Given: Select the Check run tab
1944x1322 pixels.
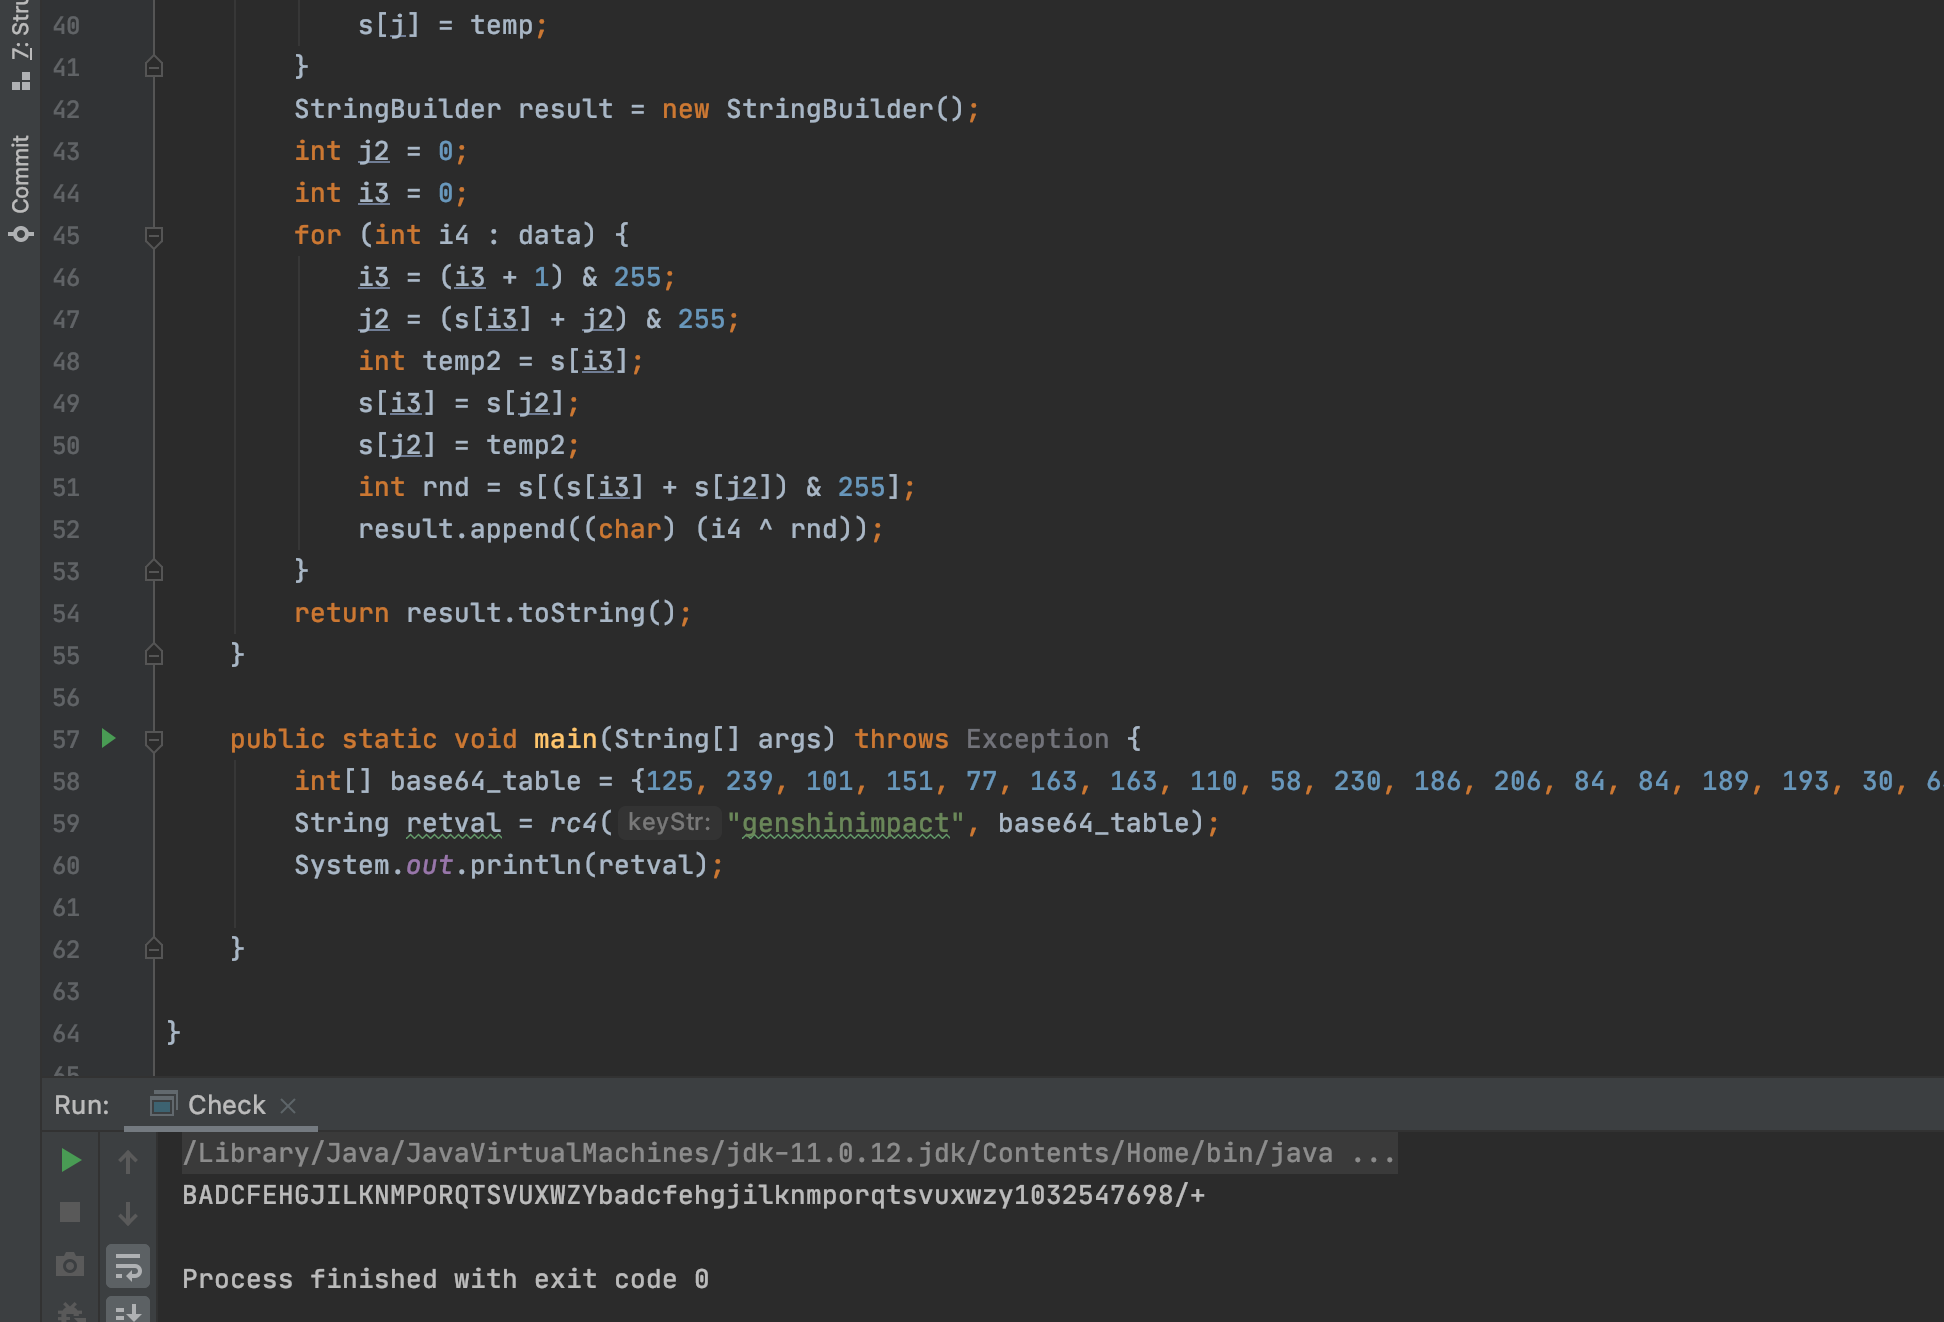Looking at the screenshot, I should click(208, 1105).
